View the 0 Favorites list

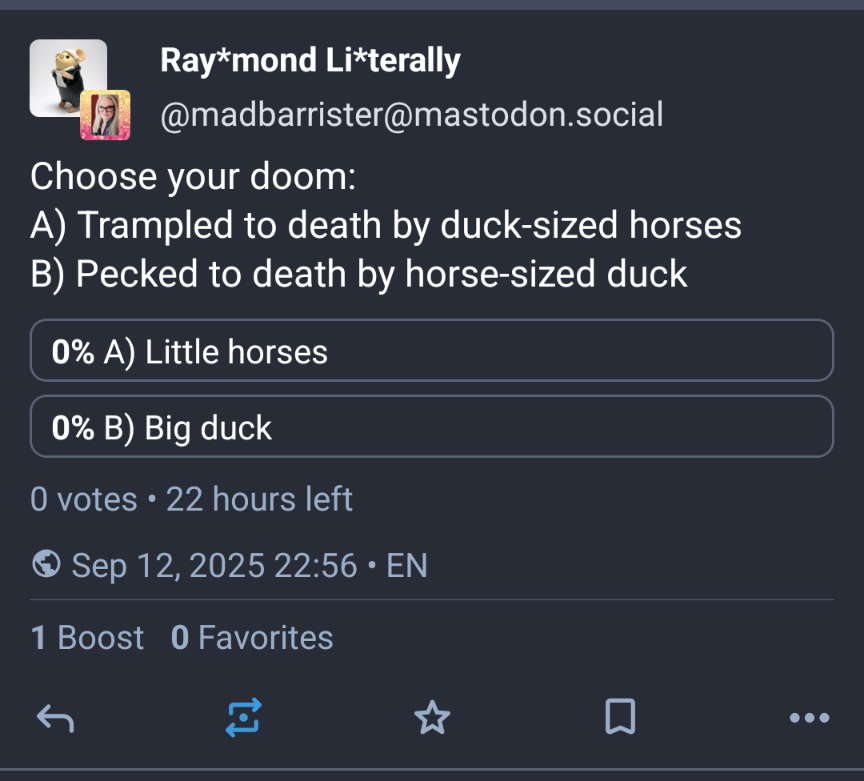tap(252, 638)
